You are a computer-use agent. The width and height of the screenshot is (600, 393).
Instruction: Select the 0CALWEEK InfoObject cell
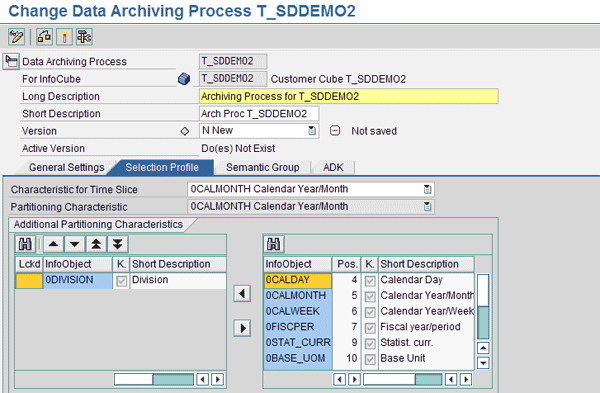click(298, 311)
